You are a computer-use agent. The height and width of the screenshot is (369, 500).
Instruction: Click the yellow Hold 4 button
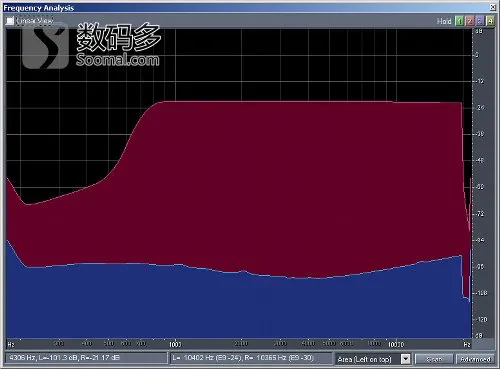click(490, 21)
